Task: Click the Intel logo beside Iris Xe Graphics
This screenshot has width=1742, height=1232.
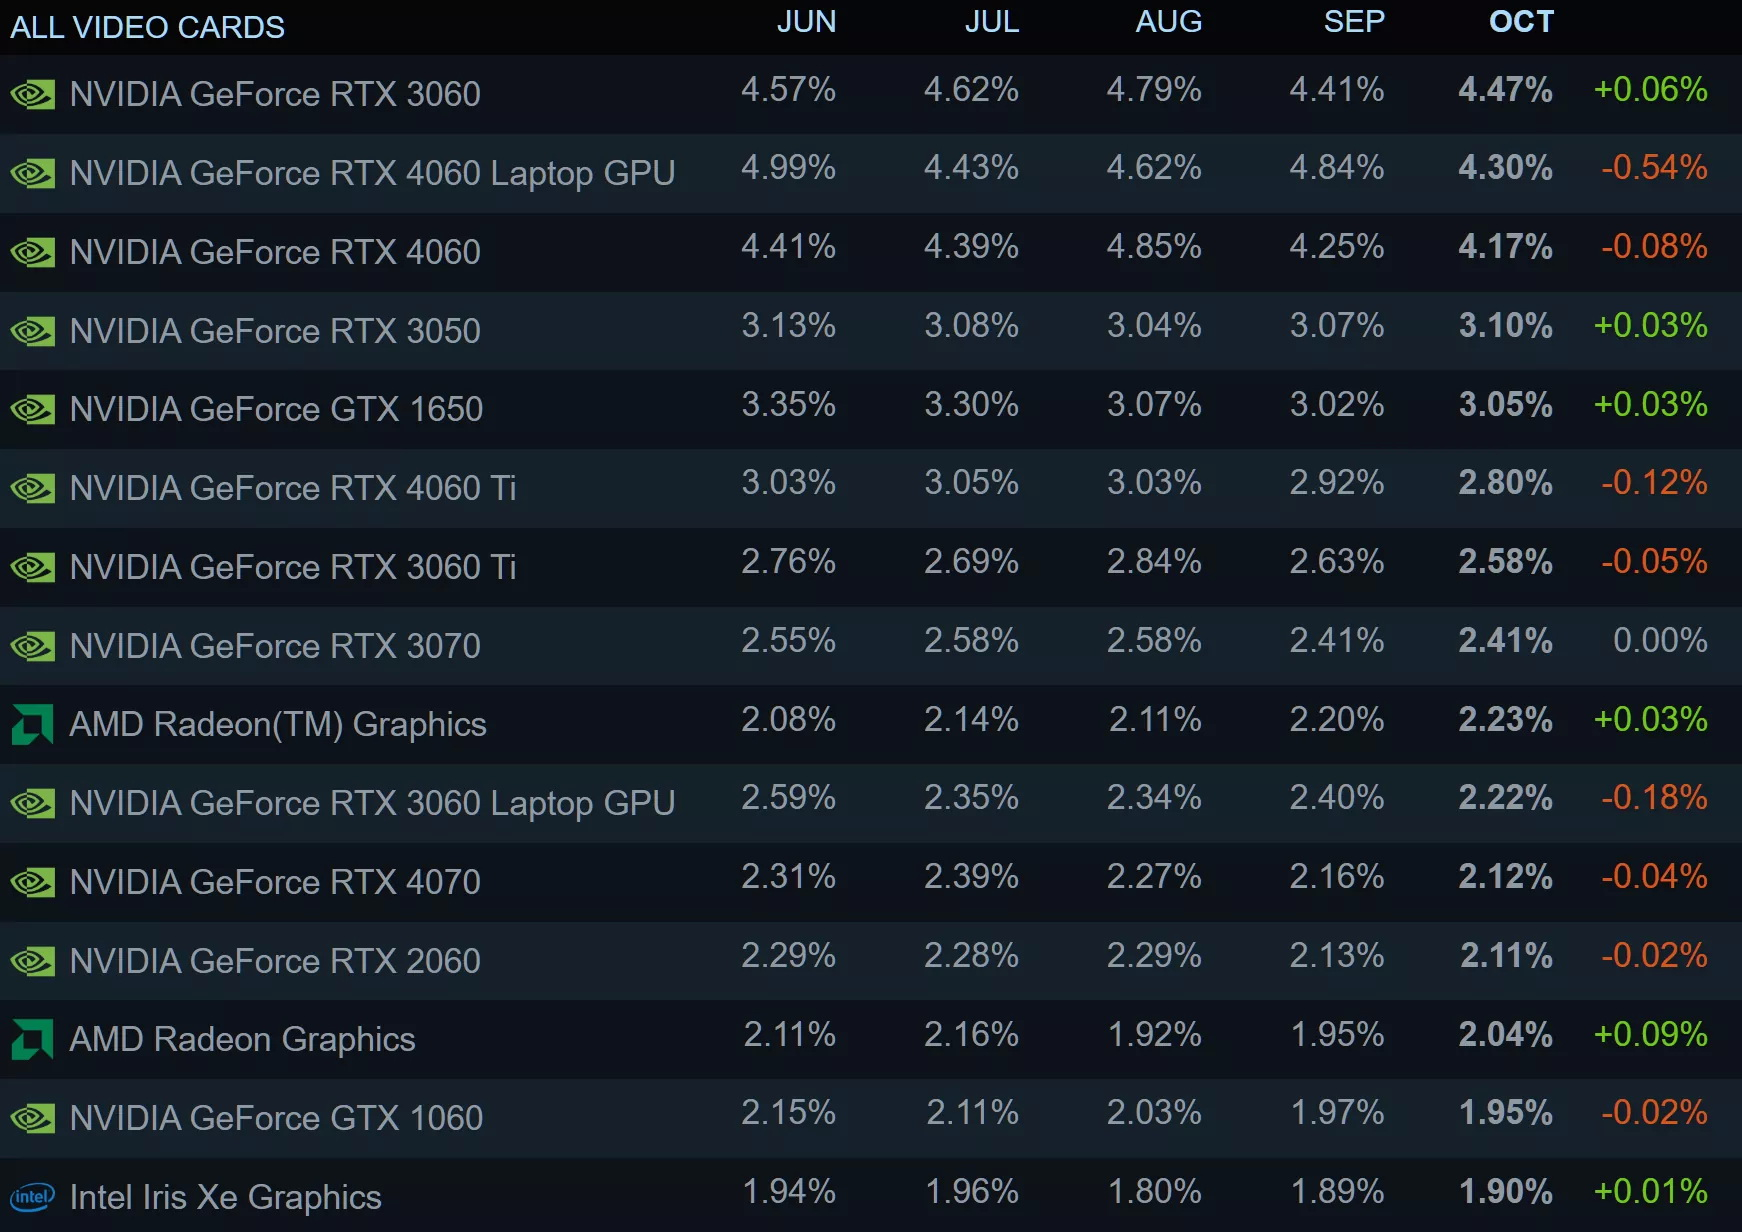Action: 32,1197
